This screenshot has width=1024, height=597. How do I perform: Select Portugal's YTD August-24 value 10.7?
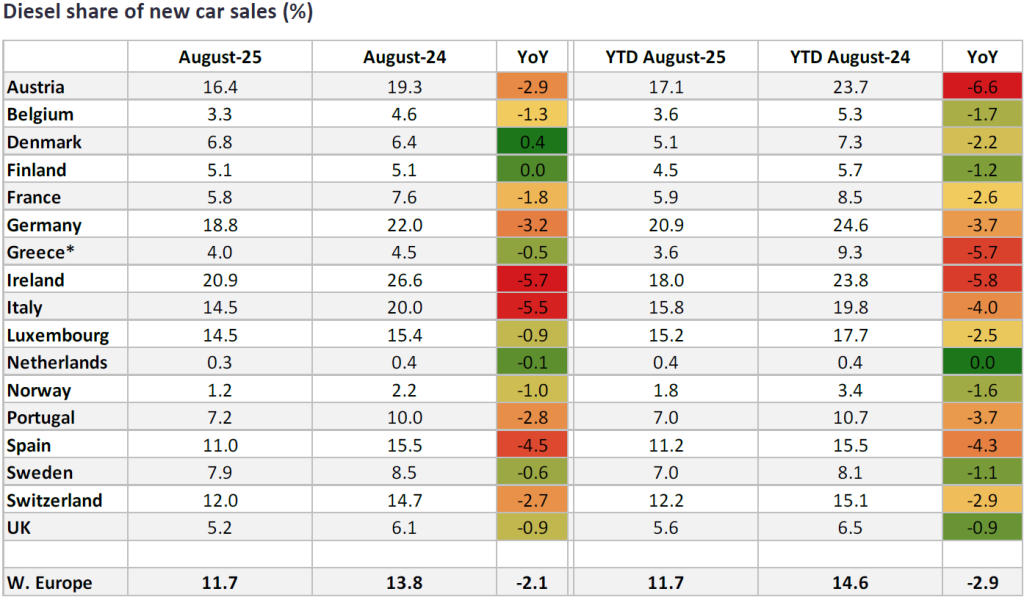(849, 418)
